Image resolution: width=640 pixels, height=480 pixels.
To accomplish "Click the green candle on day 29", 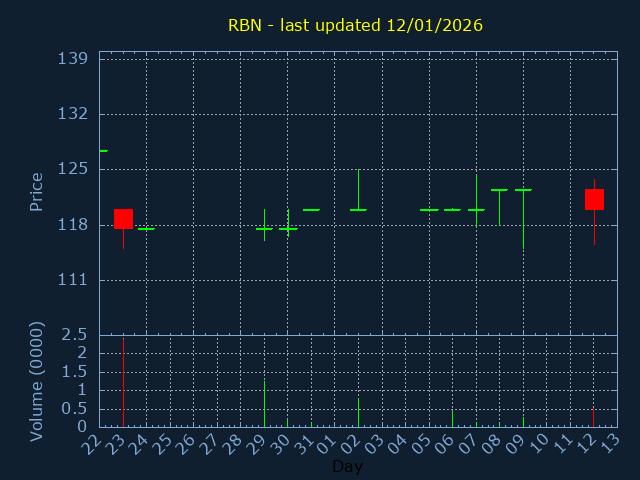I will tap(264, 229).
